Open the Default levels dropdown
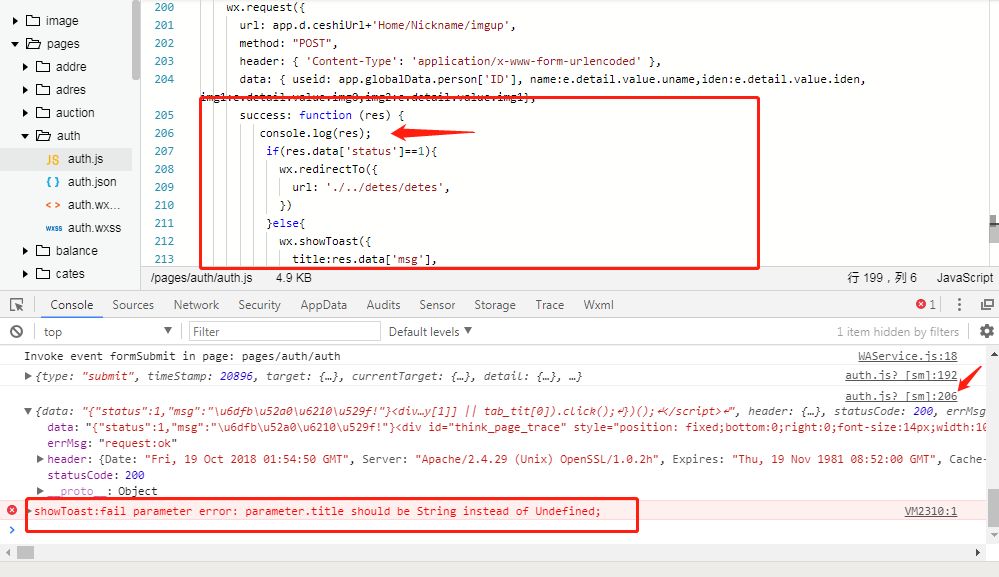The image size is (999, 577). tap(430, 331)
